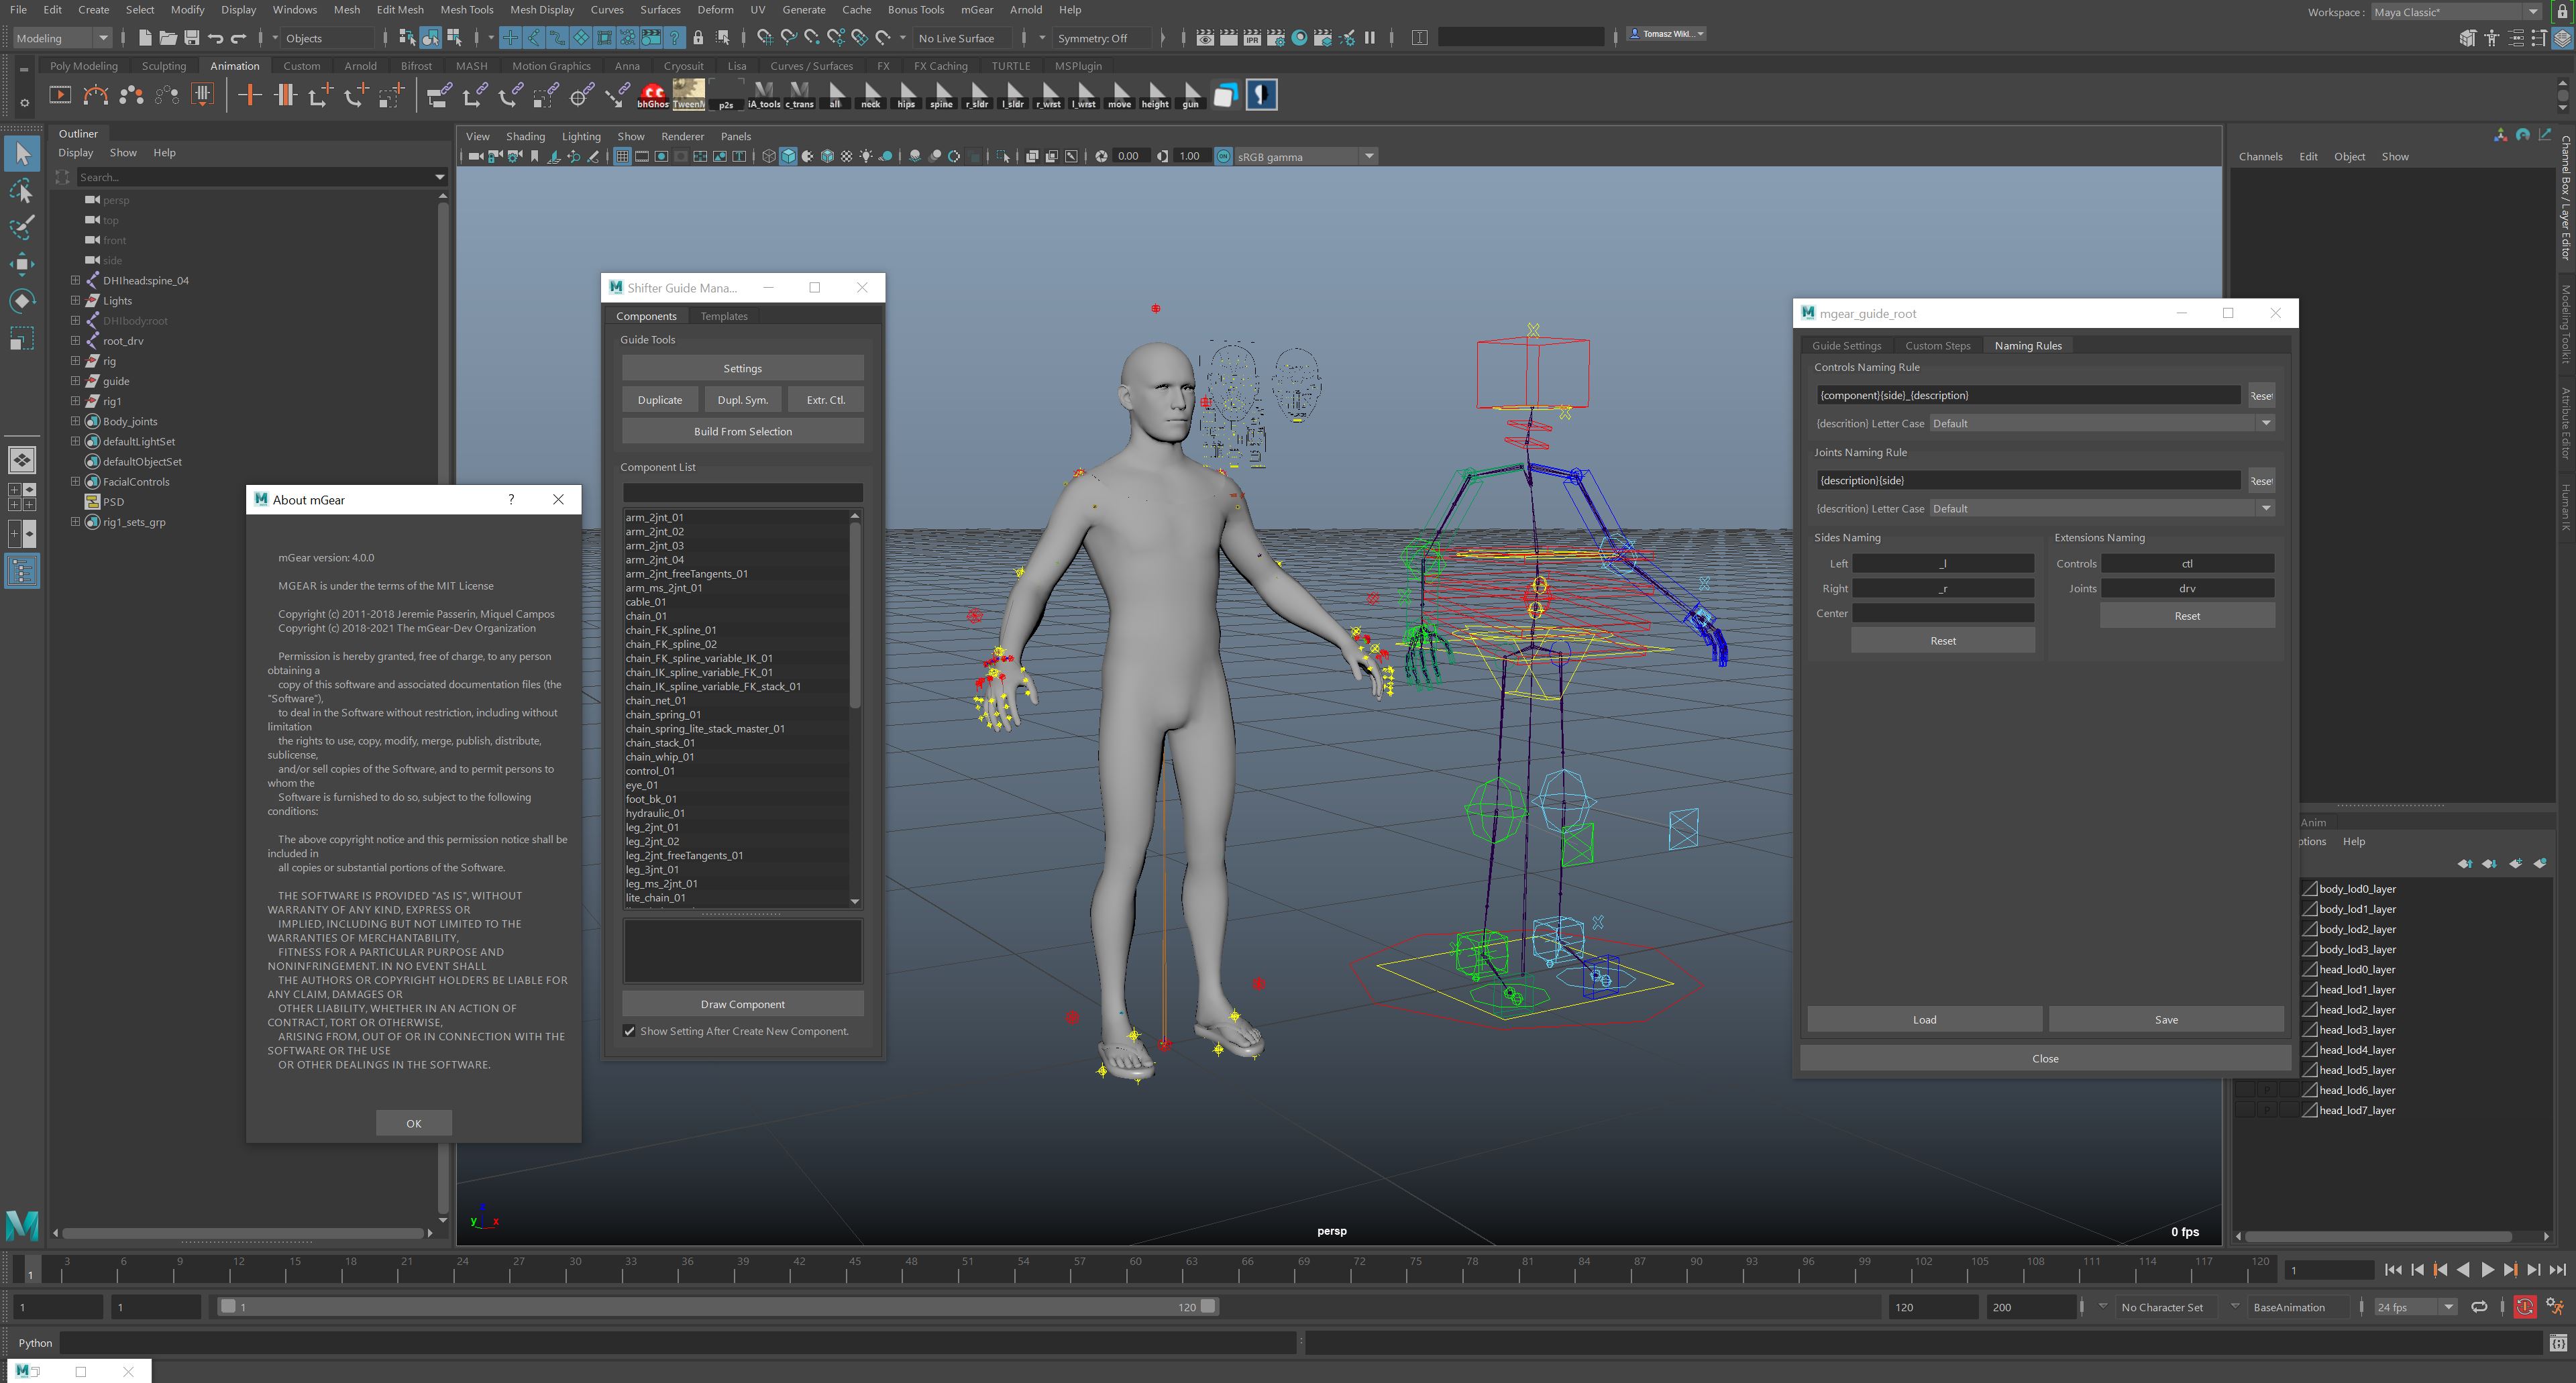Viewport: 2576px width, 1383px height.
Task: Click the Build From Selection button
Action: click(742, 431)
